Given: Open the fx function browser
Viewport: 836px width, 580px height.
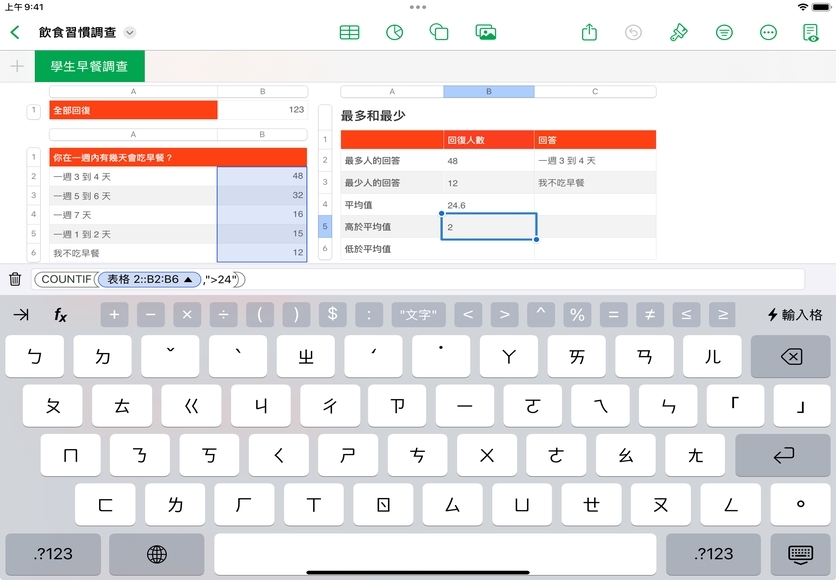Looking at the screenshot, I should coord(60,315).
